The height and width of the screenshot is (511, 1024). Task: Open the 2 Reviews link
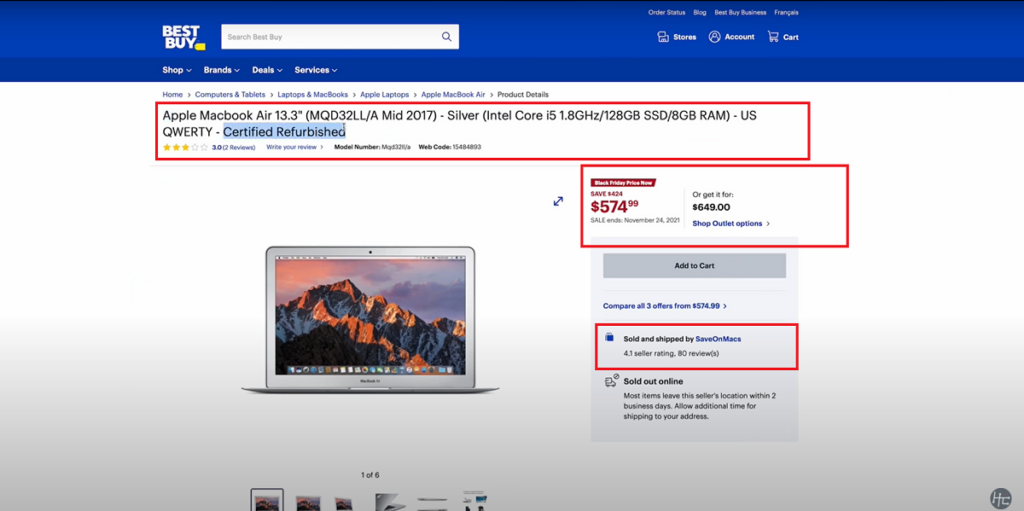coord(238,148)
